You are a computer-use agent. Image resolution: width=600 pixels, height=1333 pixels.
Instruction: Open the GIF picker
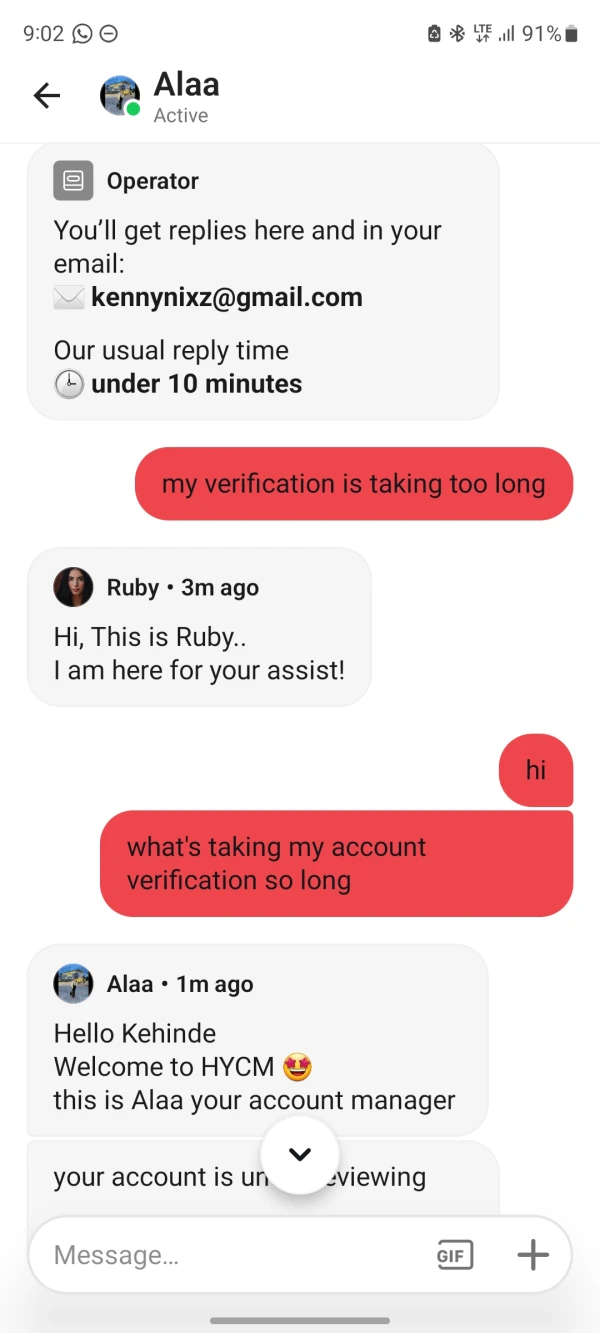pos(455,1255)
